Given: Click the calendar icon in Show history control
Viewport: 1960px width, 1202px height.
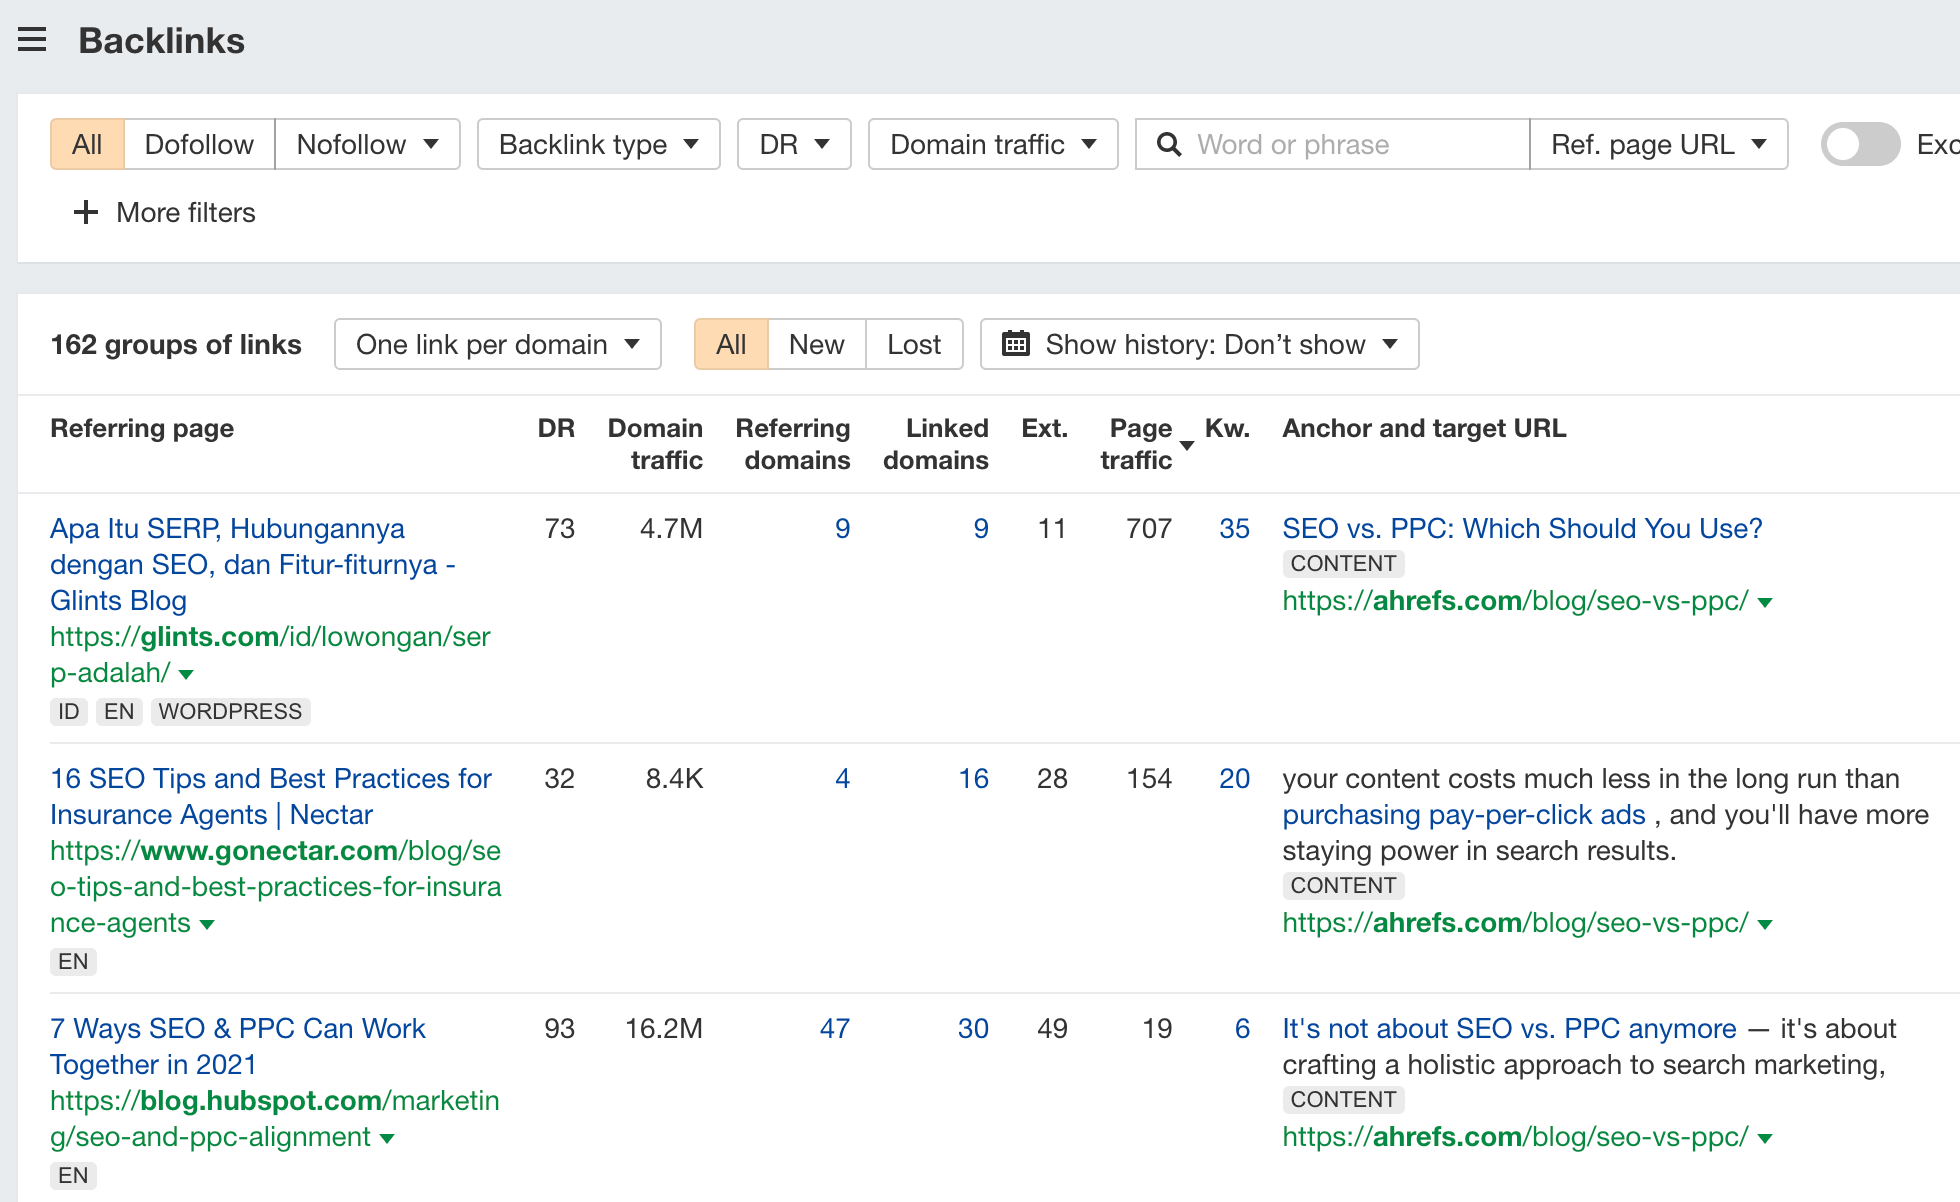Looking at the screenshot, I should 1016,344.
